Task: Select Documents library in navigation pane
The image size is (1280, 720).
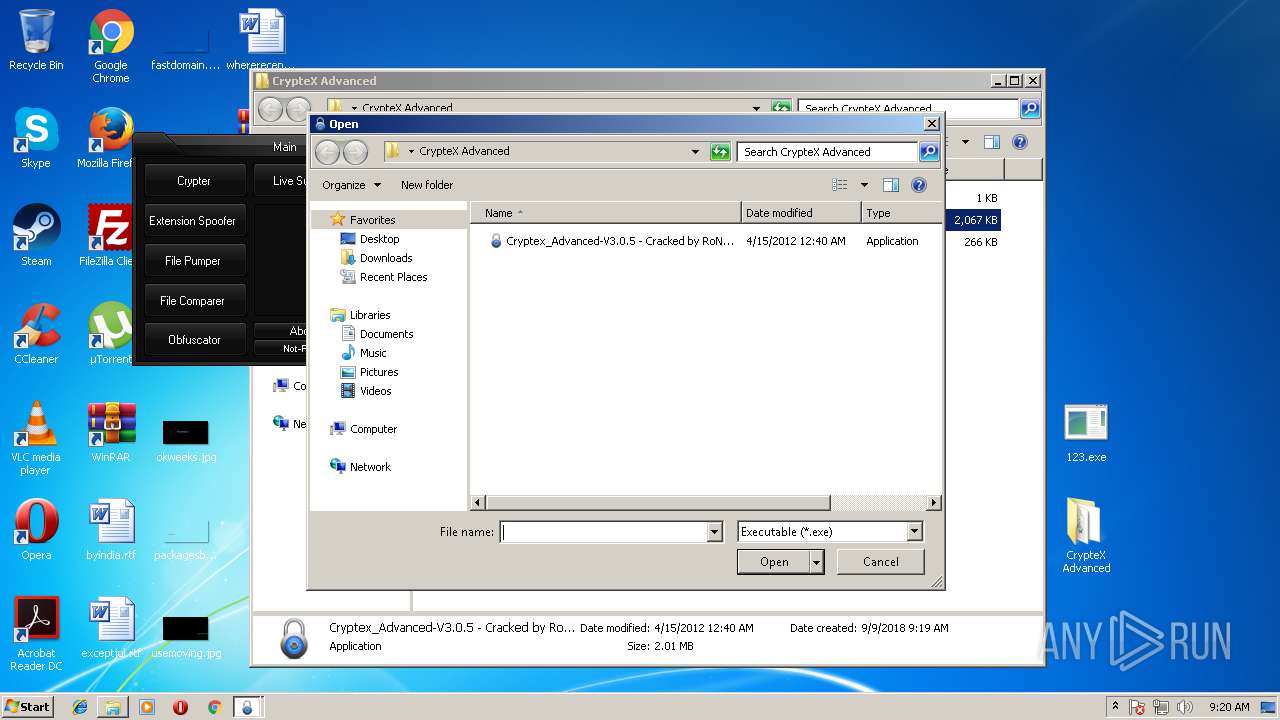Action: (377, 334)
